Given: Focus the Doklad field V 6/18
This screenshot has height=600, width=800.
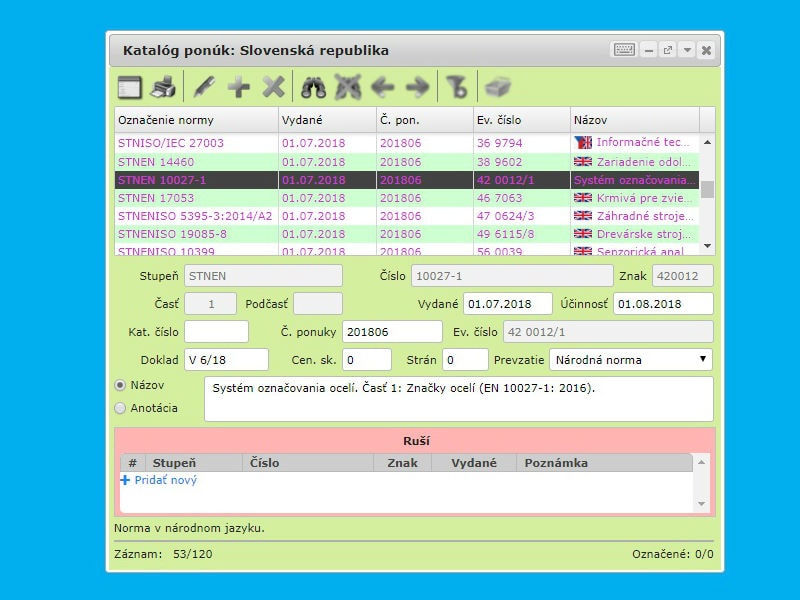Looking at the screenshot, I should pyautogui.click(x=226, y=360).
